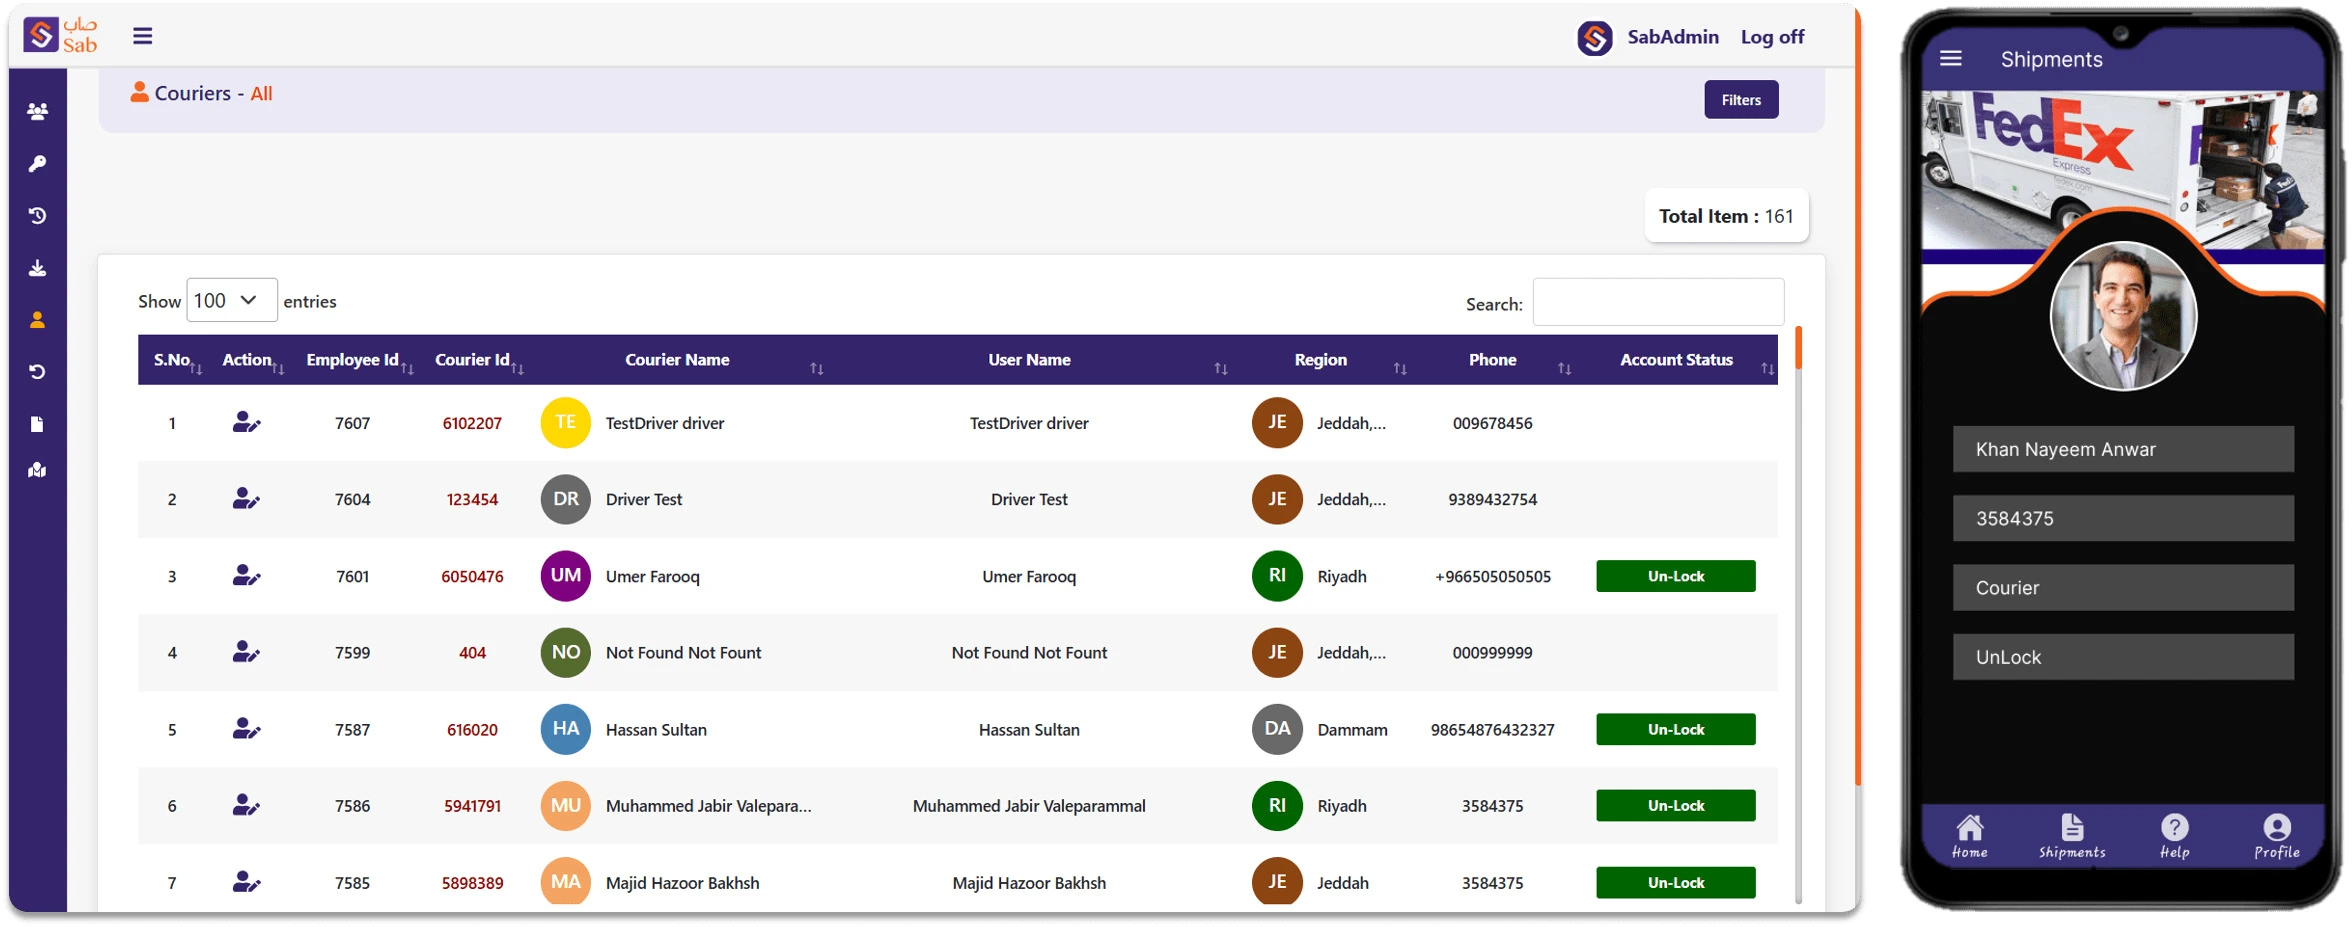Screen dimensions: 2352x927
Task: Select the couriers person sidebar icon
Action: [x=37, y=319]
